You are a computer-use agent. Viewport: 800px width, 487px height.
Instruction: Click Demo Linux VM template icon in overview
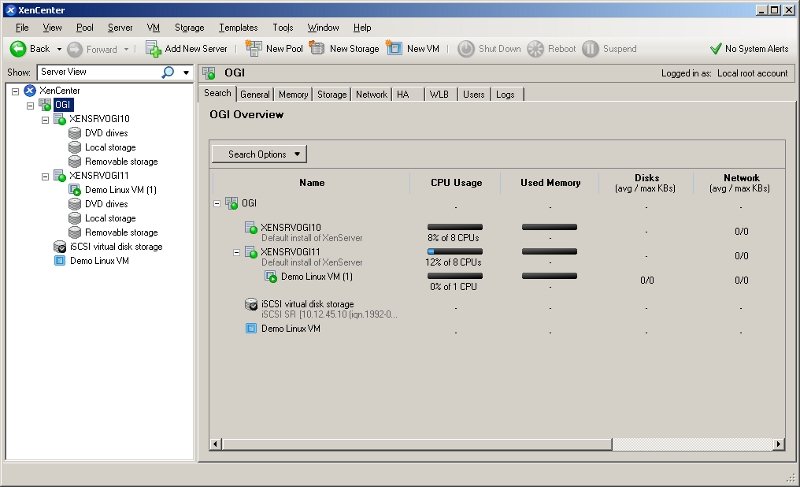251,328
